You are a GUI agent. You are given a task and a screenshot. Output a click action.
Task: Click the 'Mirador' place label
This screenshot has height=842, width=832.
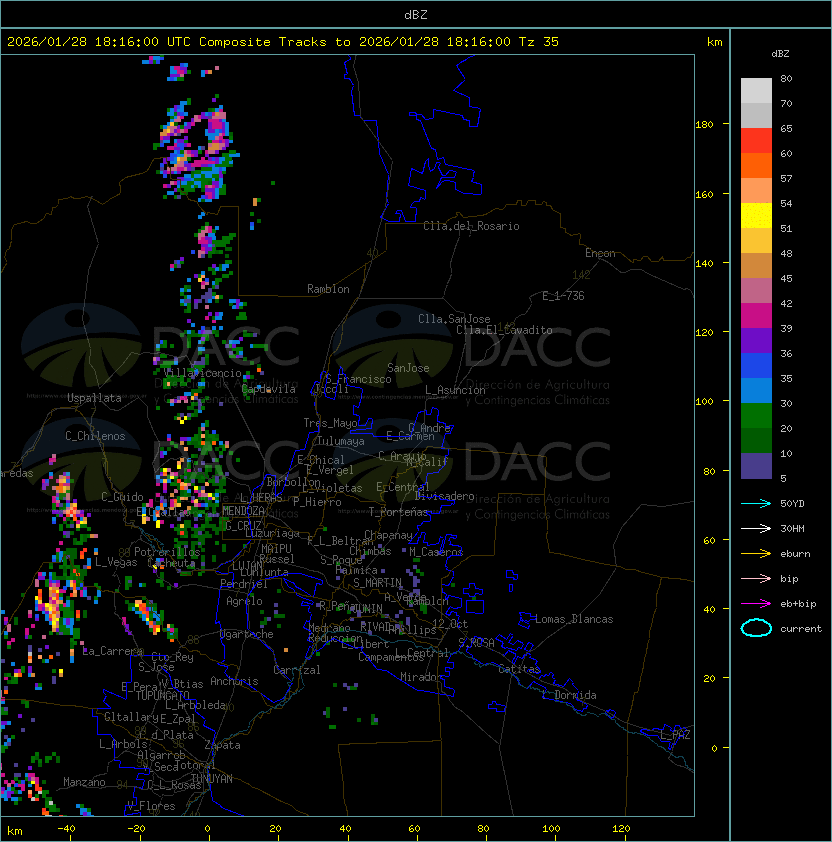click(422, 677)
